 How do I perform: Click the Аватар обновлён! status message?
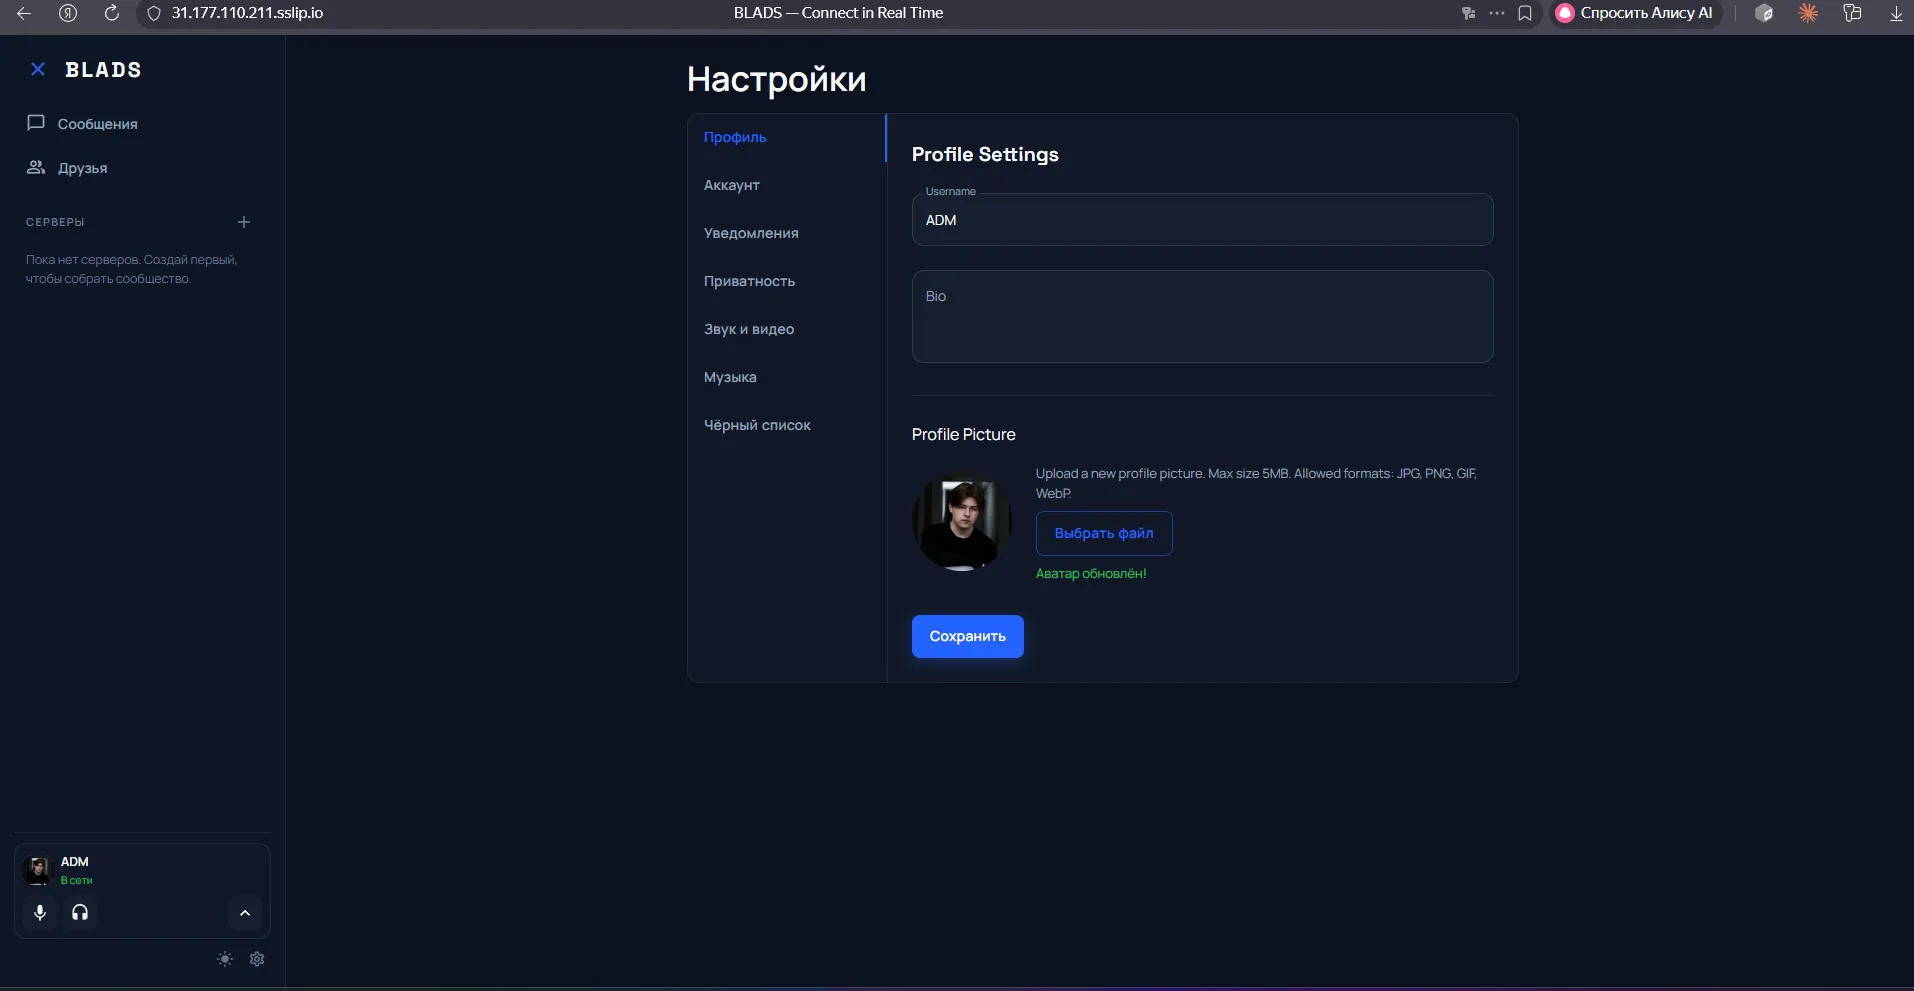pyautogui.click(x=1091, y=573)
